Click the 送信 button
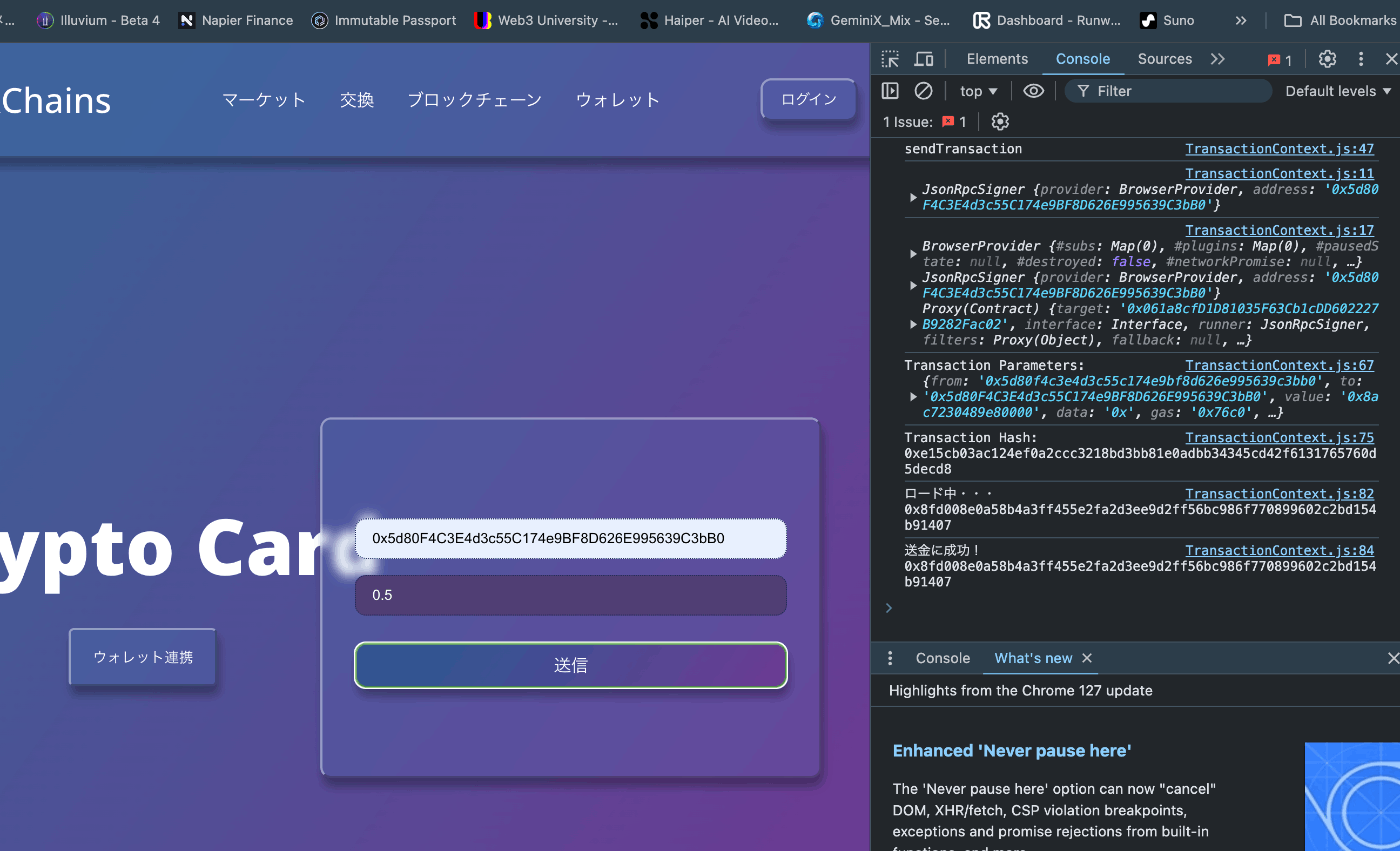 pyautogui.click(x=570, y=665)
